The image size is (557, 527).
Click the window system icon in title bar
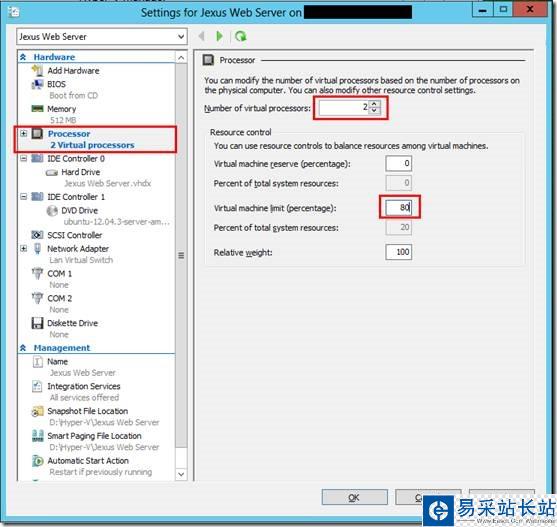point(14,12)
